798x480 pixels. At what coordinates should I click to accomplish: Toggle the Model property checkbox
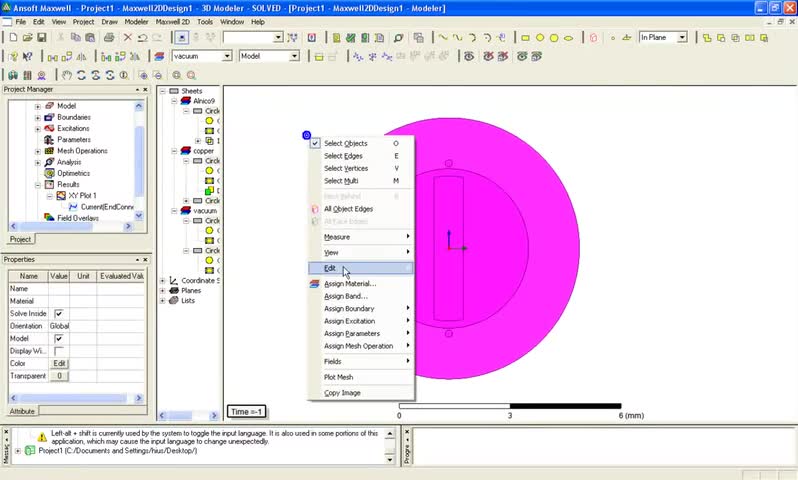click(59, 338)
